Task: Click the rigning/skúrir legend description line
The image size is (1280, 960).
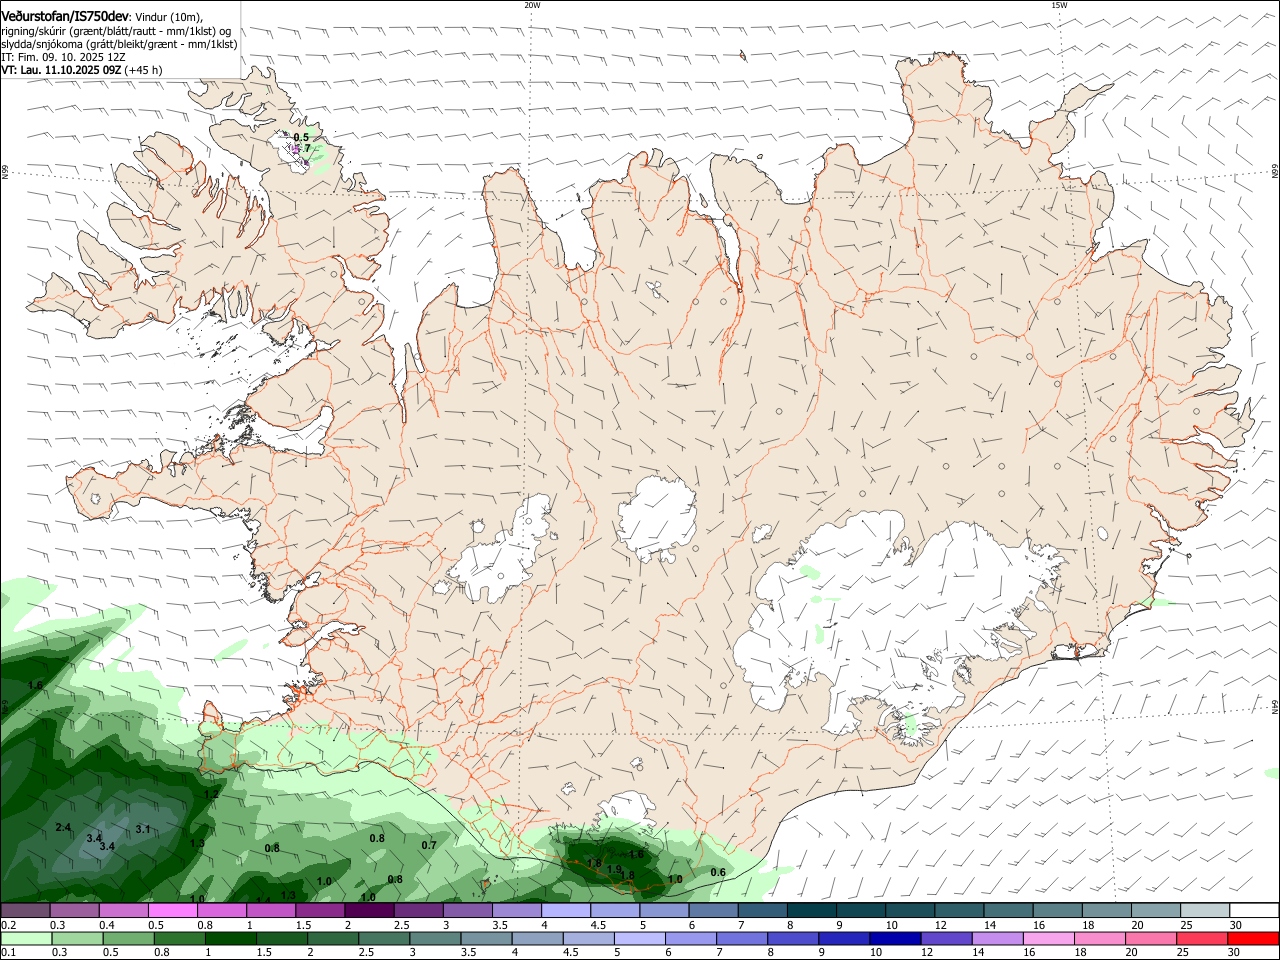Action: point(116,31)
